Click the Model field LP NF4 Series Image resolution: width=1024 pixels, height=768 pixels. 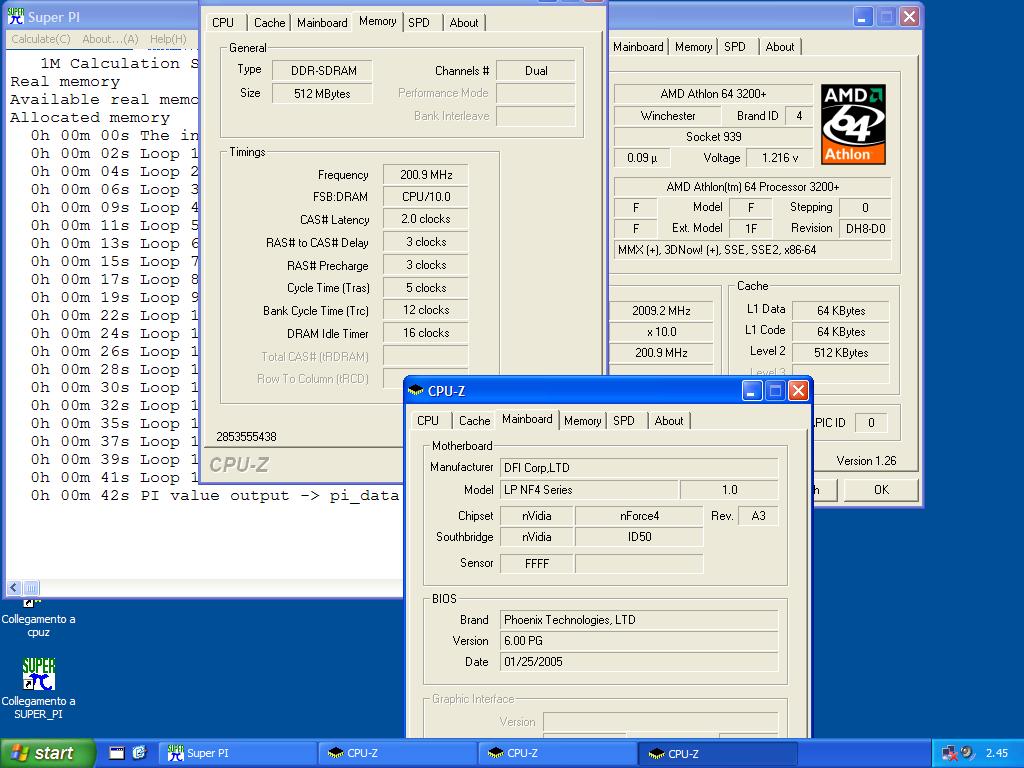589,490
